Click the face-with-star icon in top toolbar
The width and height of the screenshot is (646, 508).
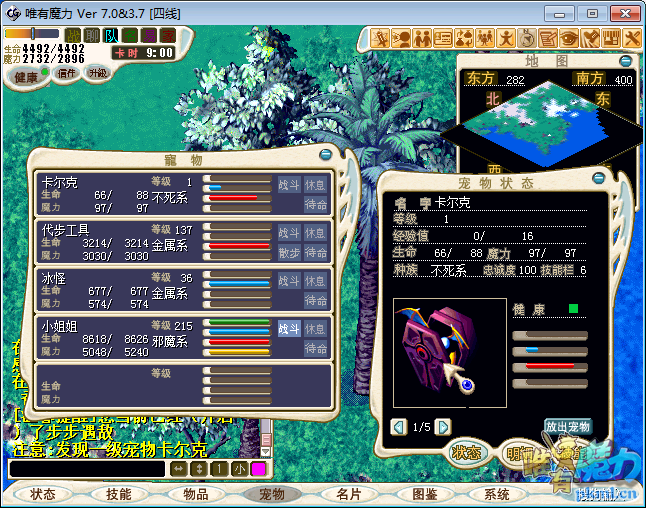(x=401, y=39)
